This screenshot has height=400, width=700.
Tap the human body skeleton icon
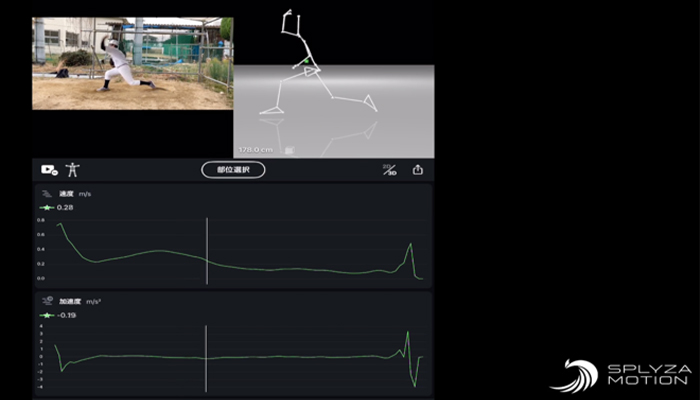[x=72, y=170]
